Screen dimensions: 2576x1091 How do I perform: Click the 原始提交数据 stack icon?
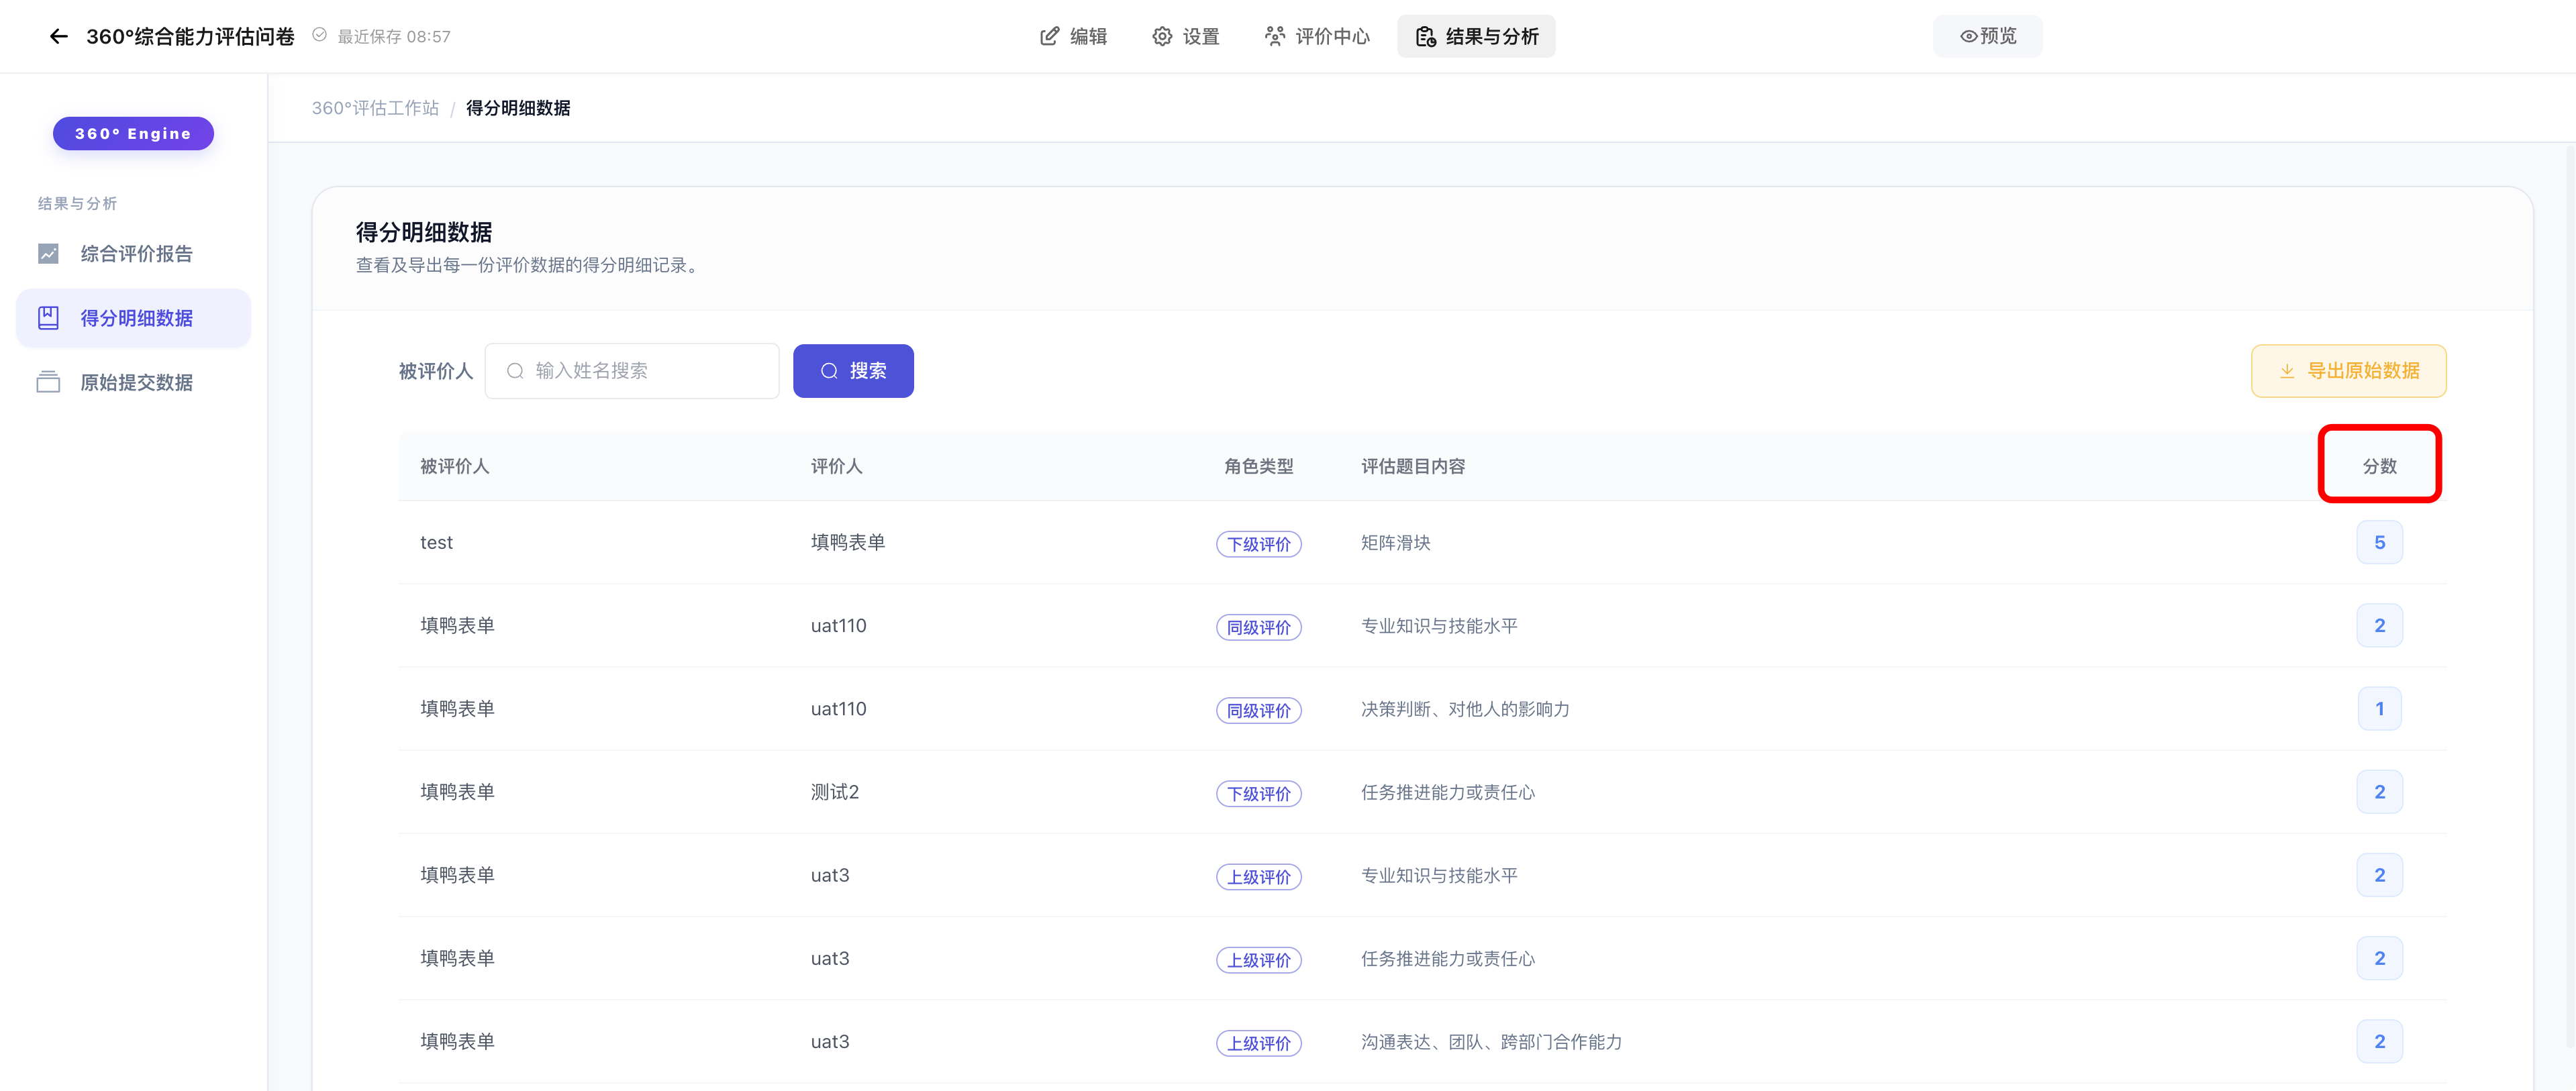(x=48, y=383)
